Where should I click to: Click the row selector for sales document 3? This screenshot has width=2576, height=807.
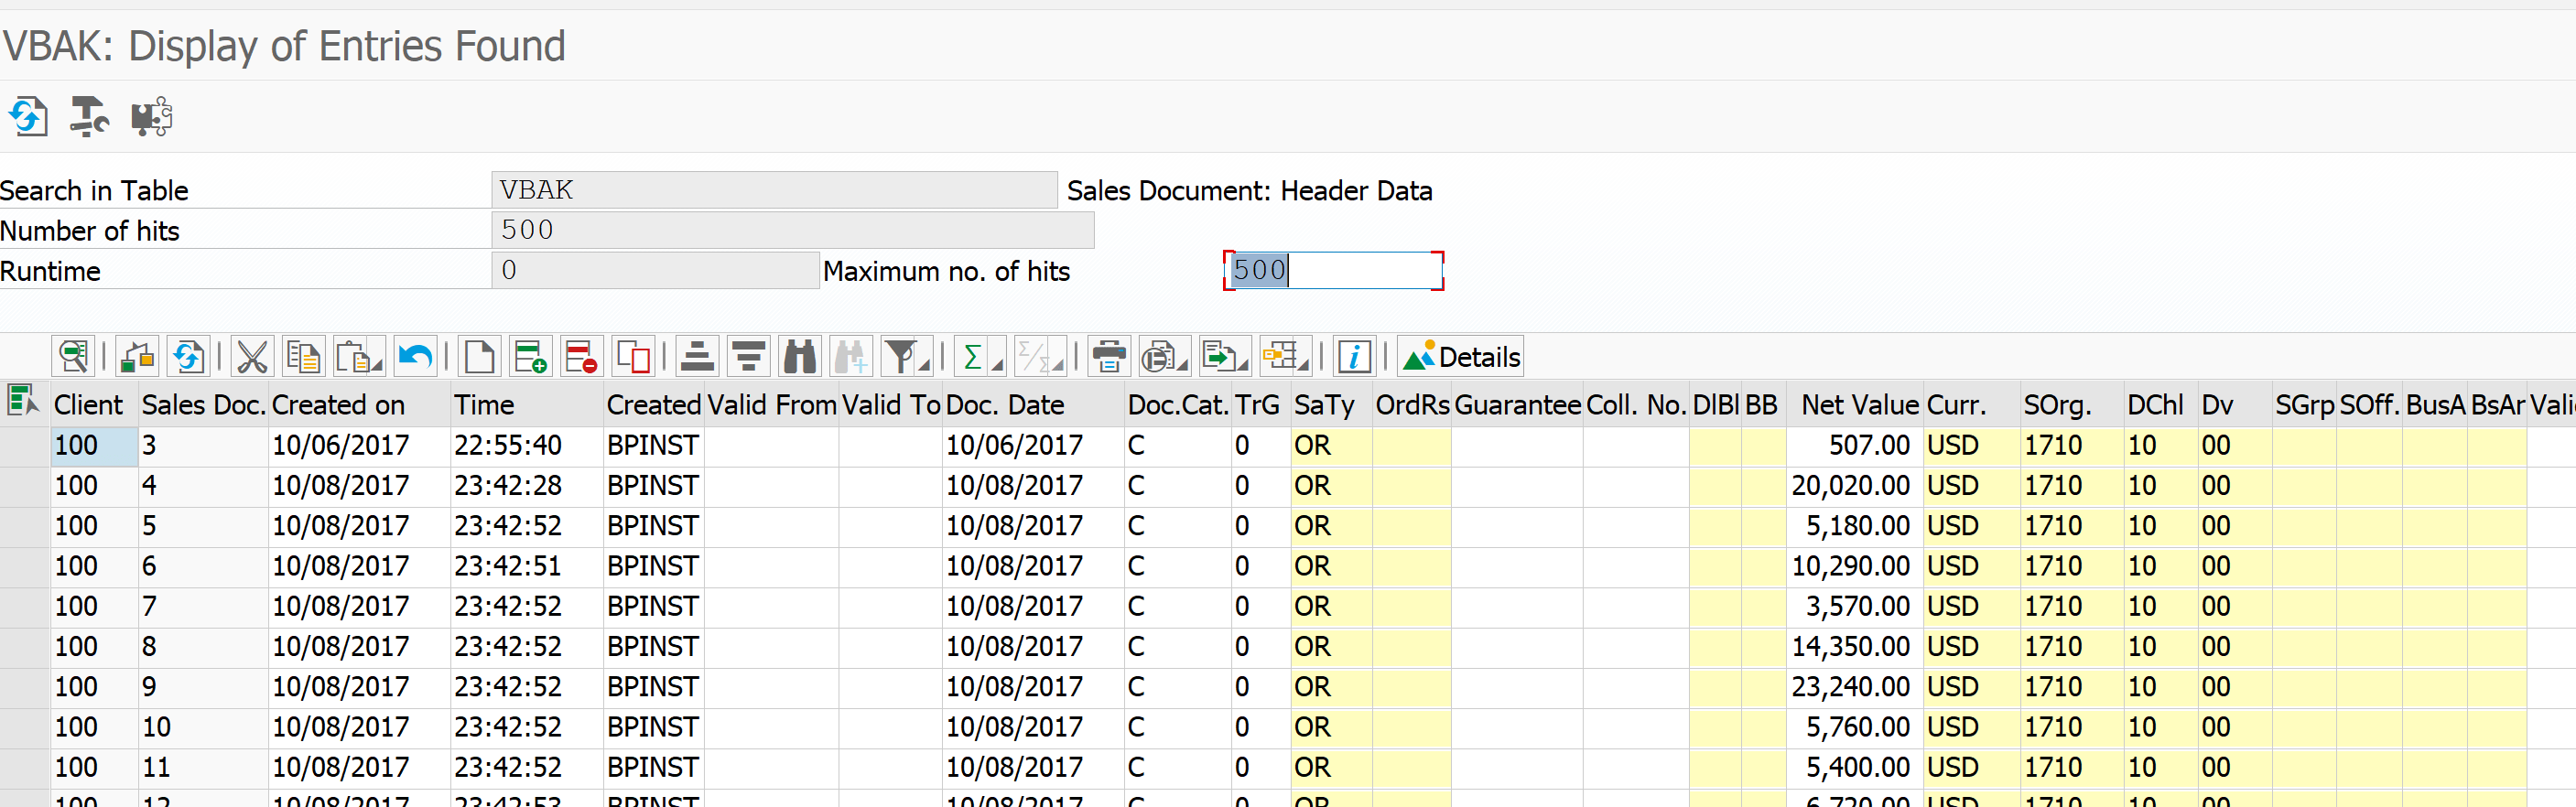[25, 446]
